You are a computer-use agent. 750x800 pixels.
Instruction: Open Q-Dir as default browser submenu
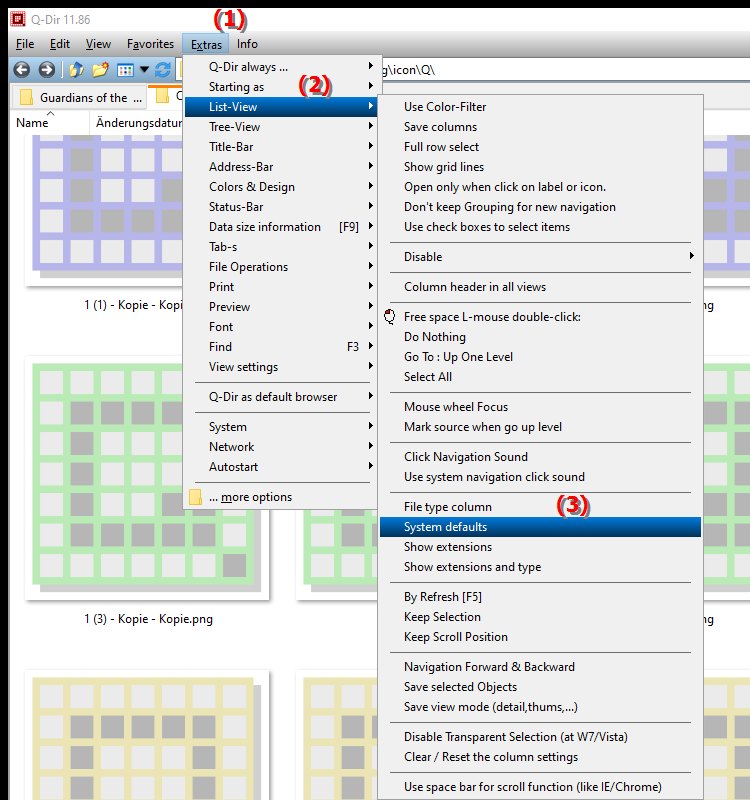280,397
